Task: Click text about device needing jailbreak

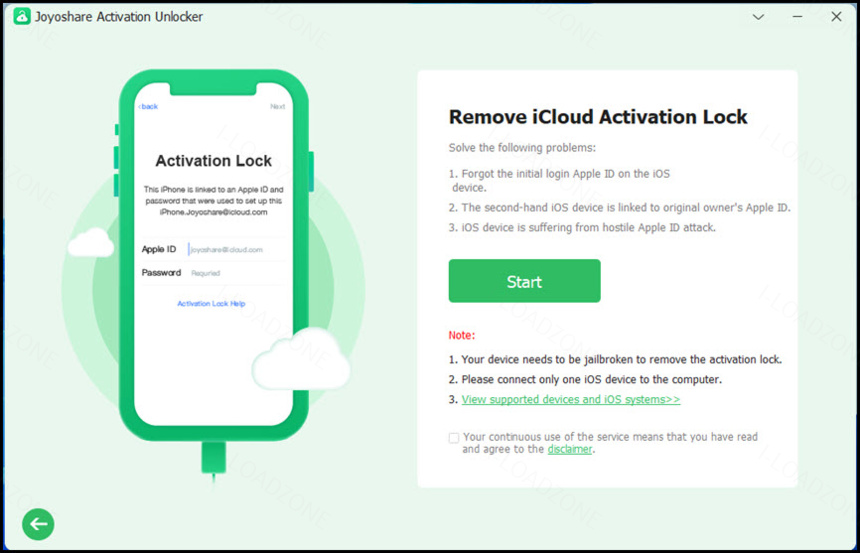Action: [615, 360]
